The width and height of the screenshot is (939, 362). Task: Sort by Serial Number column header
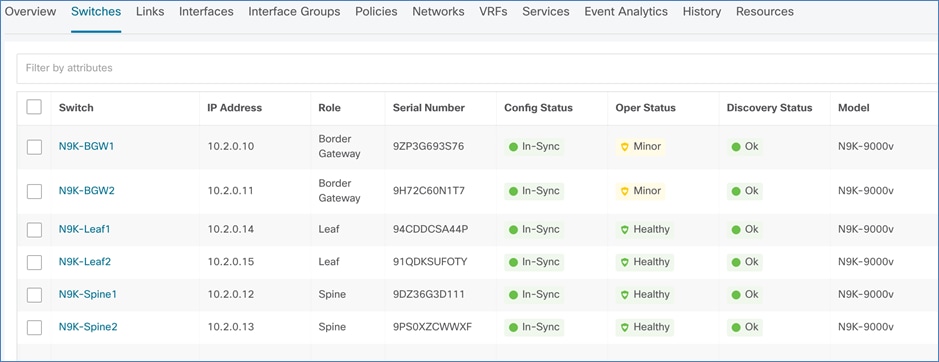click(x=429, y=108)
